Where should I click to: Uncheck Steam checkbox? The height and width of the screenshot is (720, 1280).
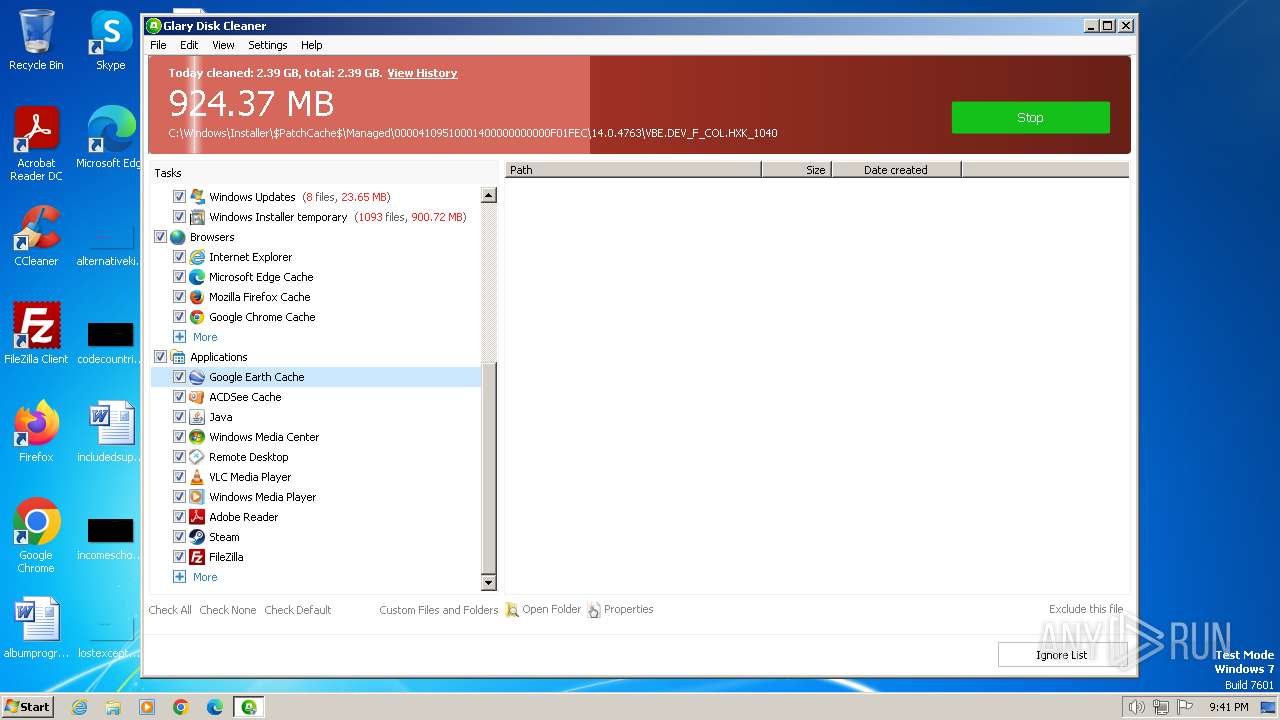pyautogui.click(x=180, y=537)
